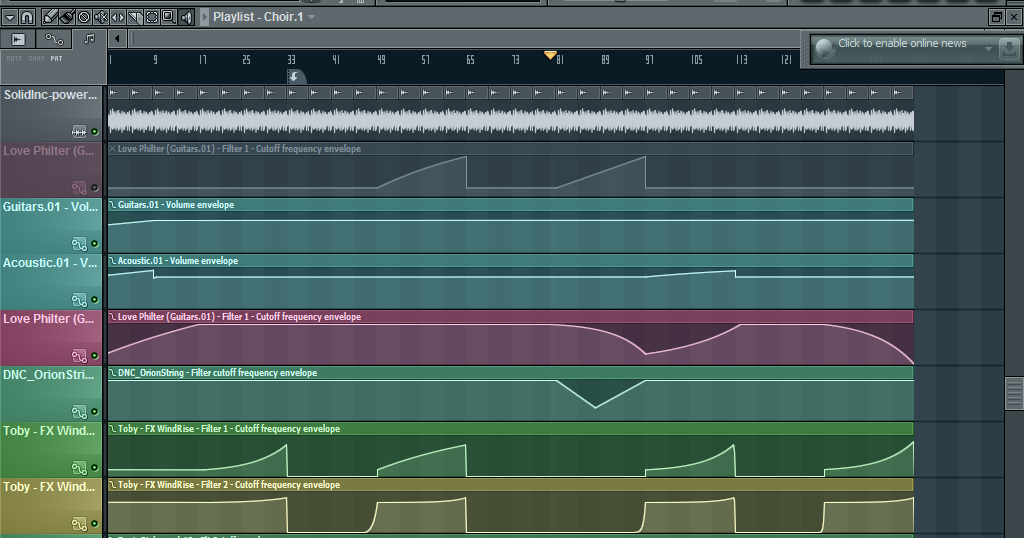The width and height of the screenshot is (1024, 538).
Task: Select the DNC_OrionStri track header
Action: pyautogui.click(x=51, y=394)
